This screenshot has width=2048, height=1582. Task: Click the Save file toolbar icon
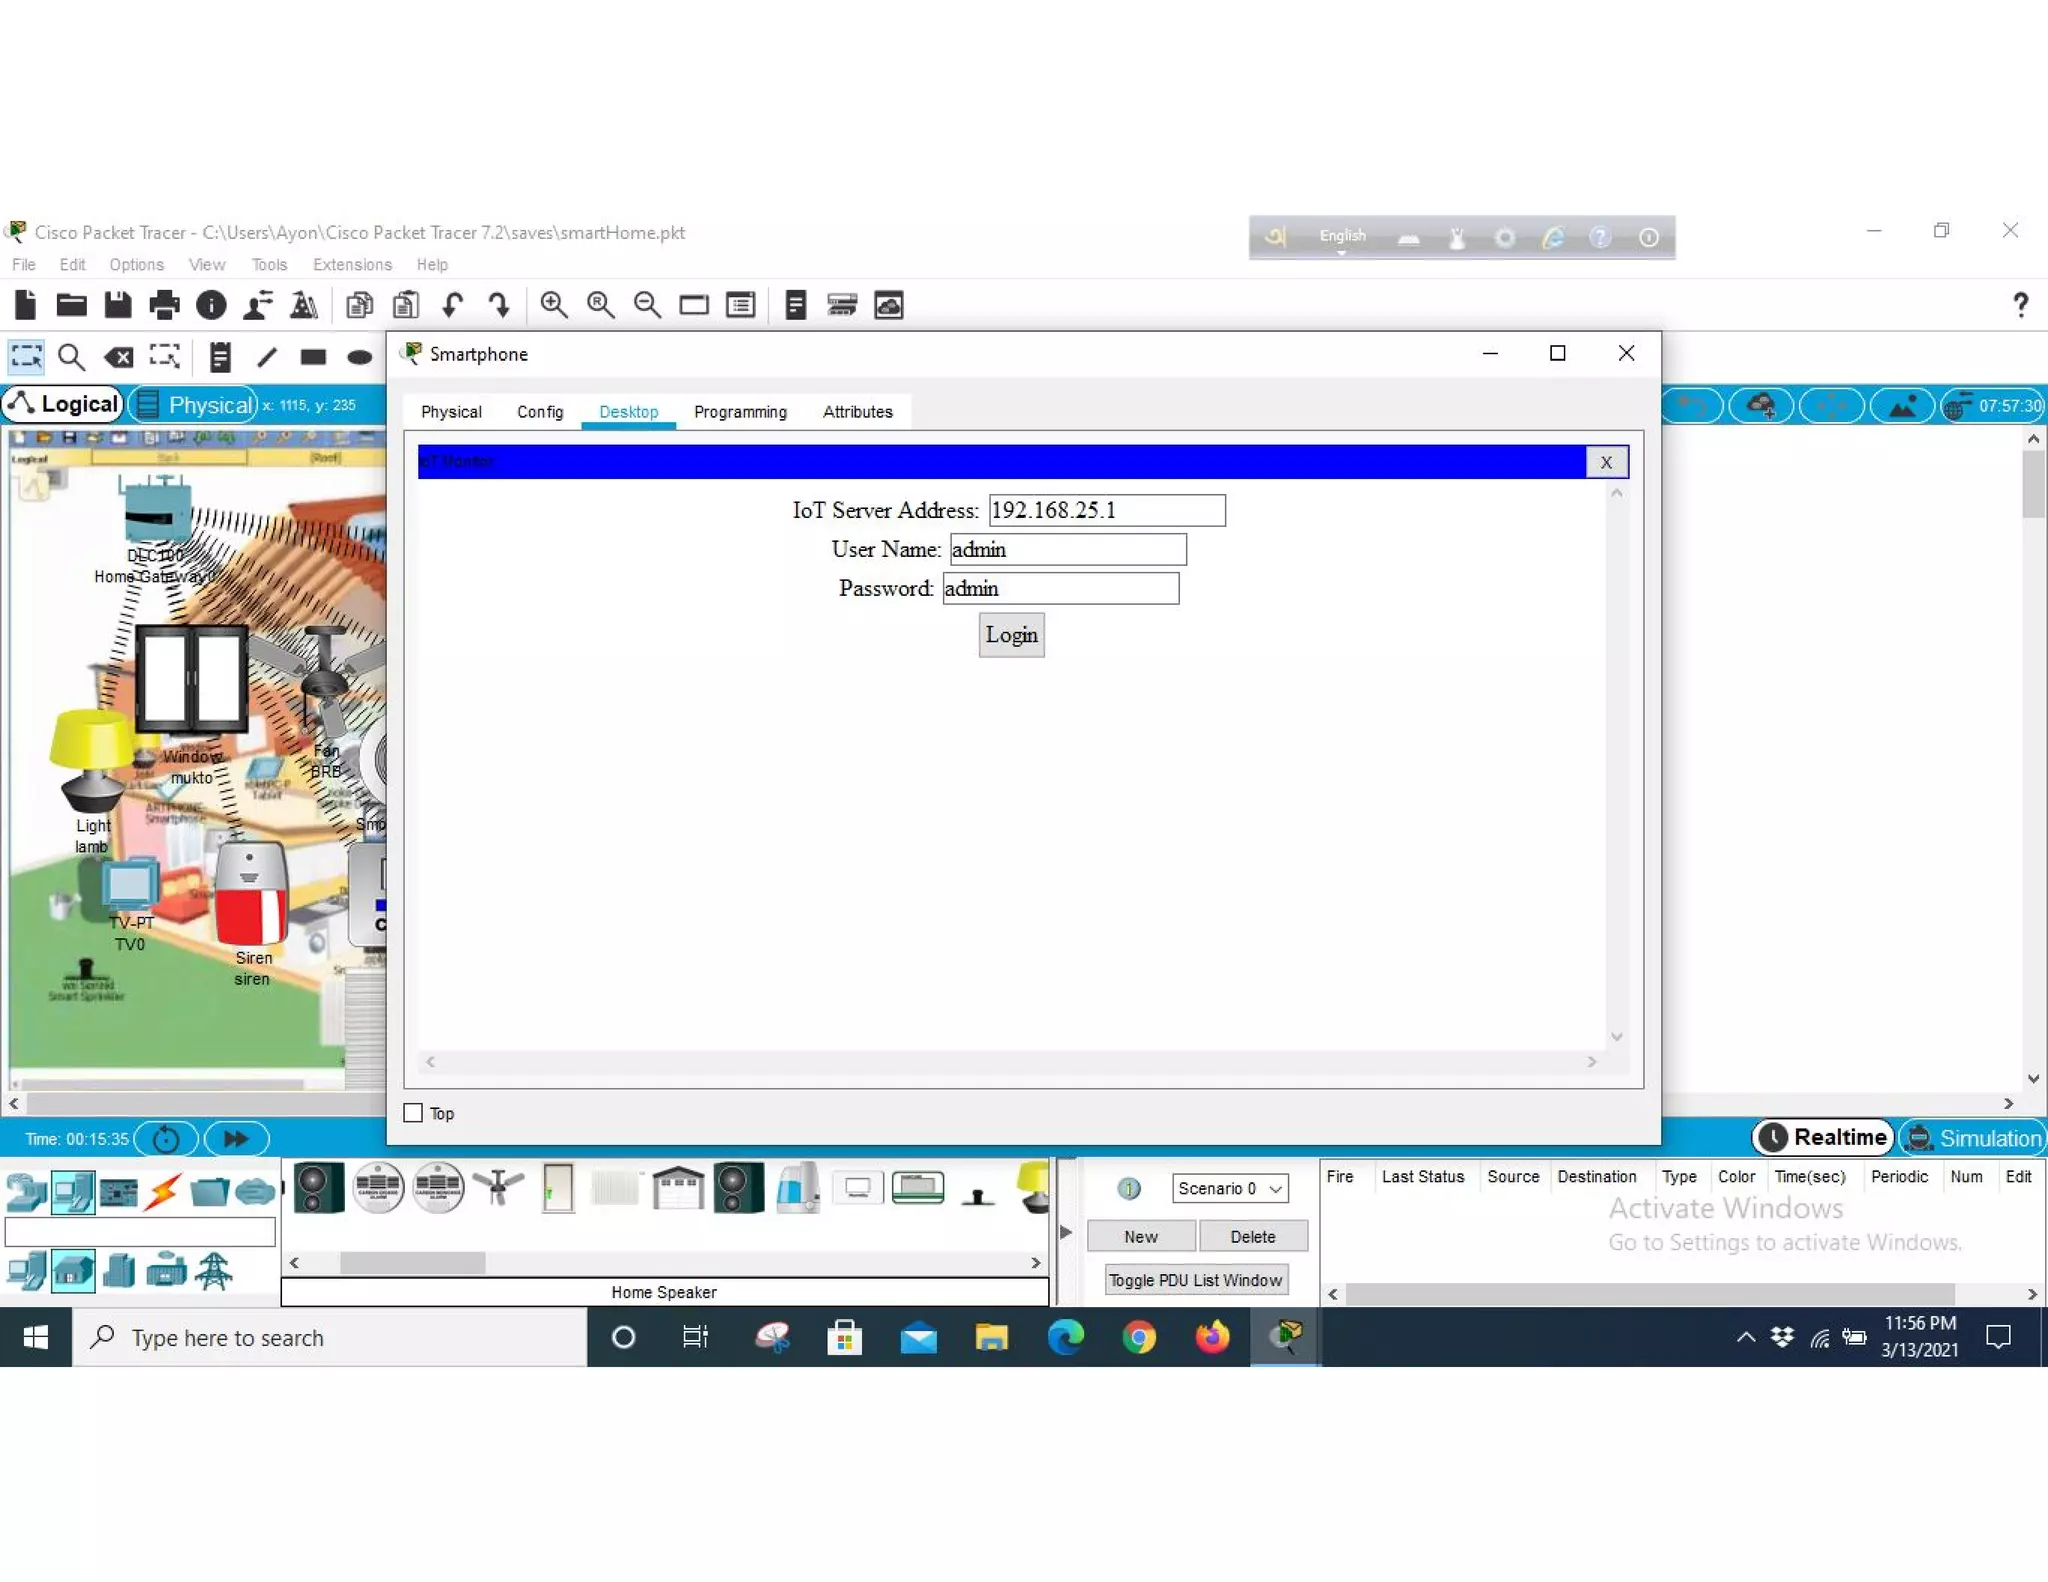coord(118,305)
